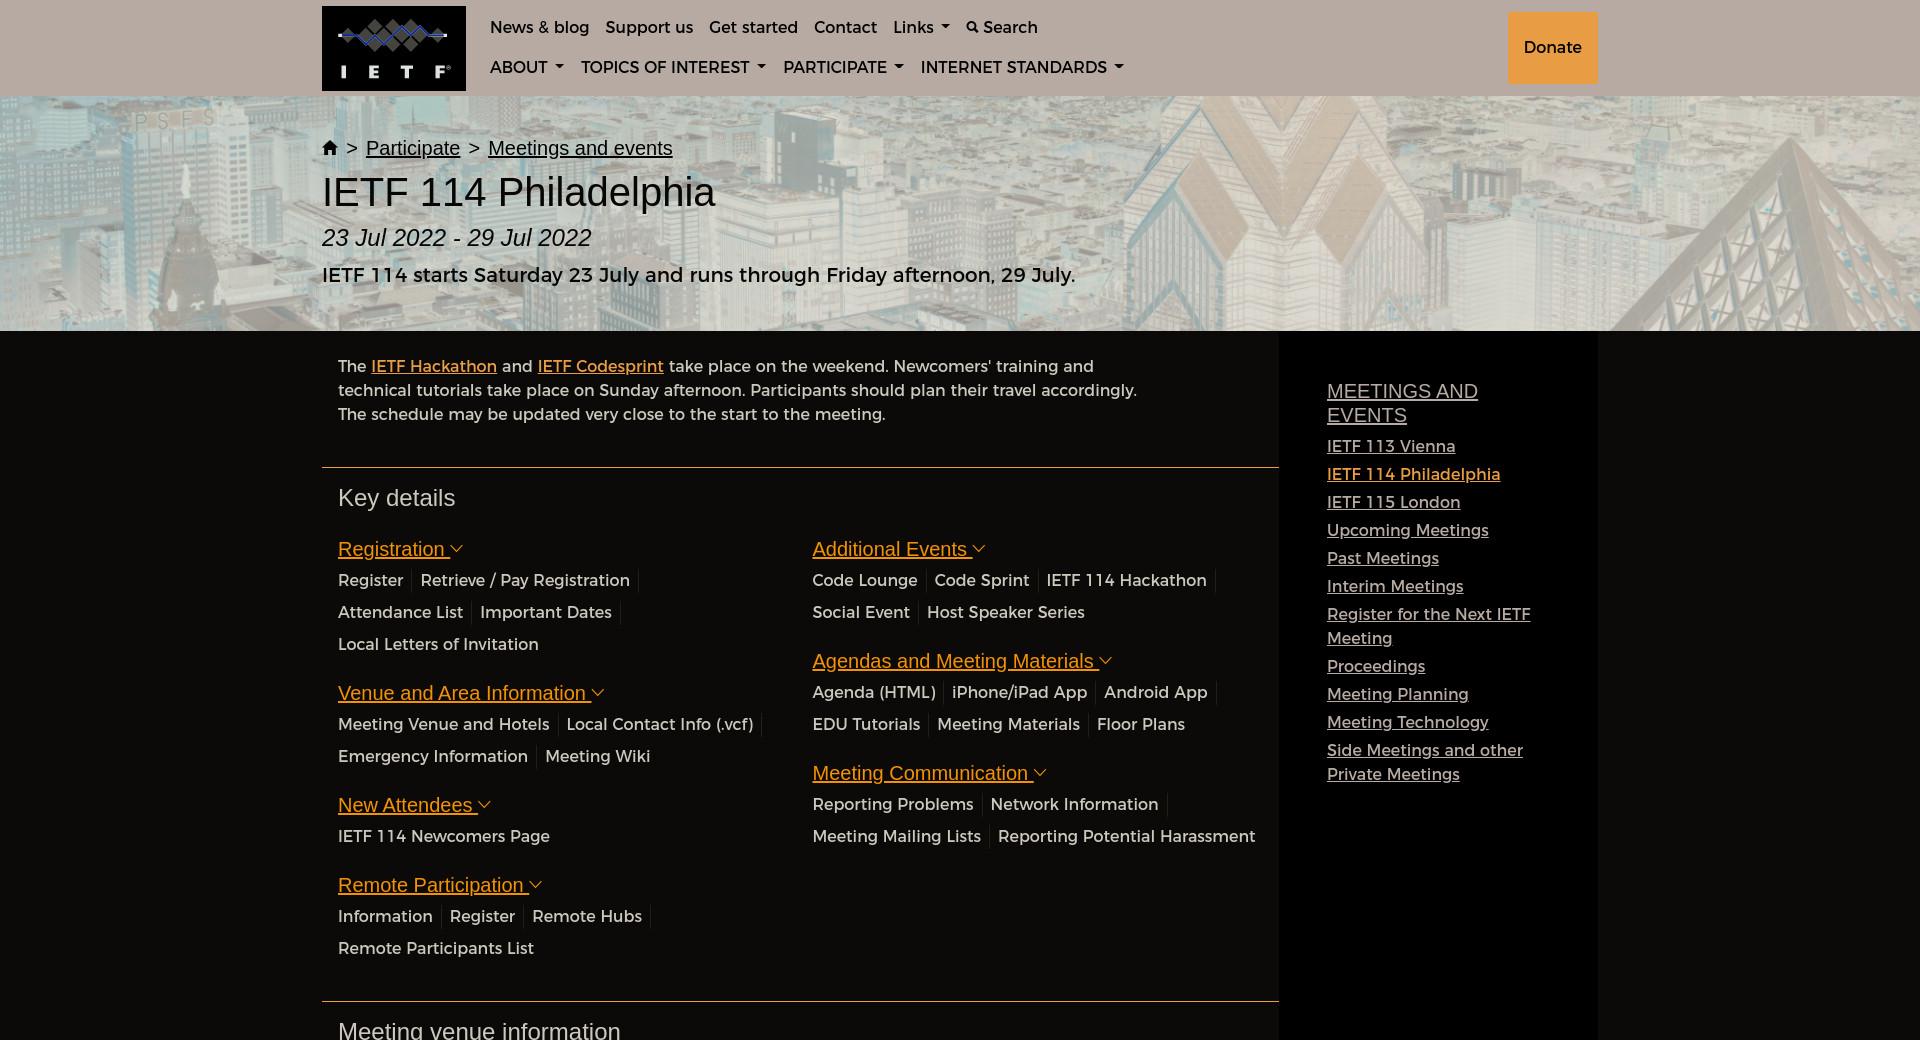Download Local Contact Info (.vcf)
The image size is (1920, 1040).
tap(659, 724)
